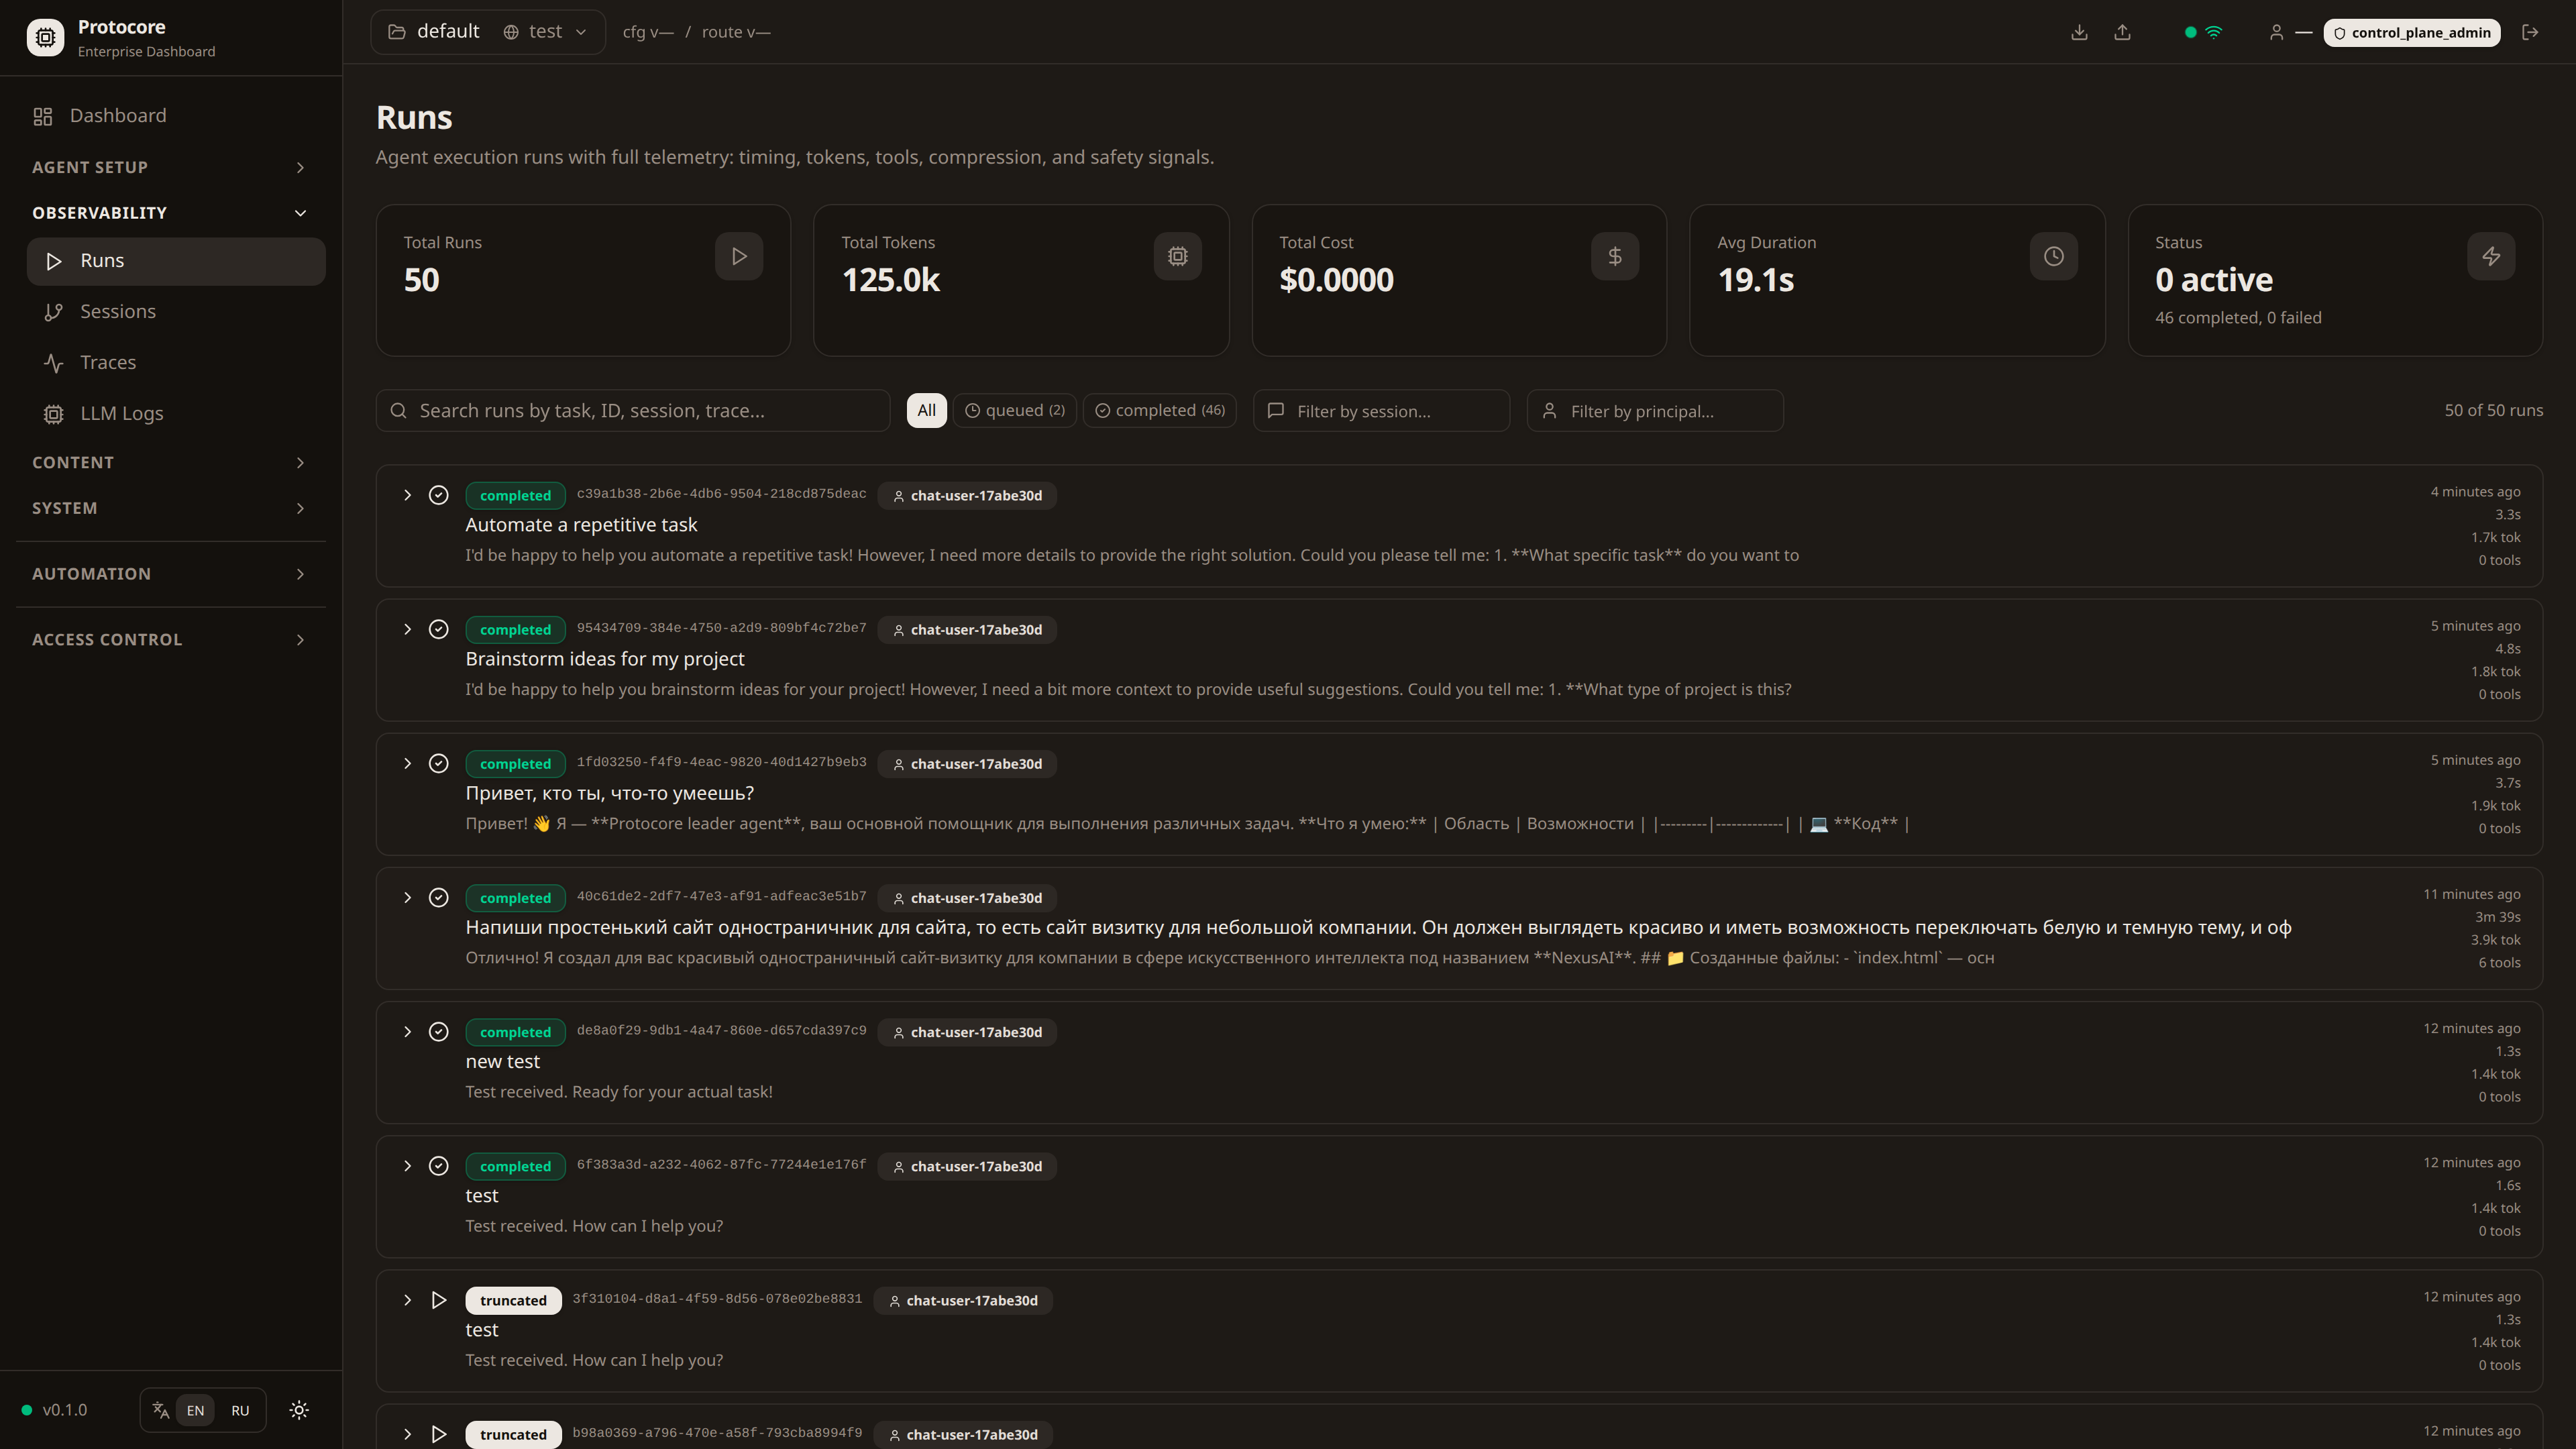The width and height of the screenshot is (2576, 1449).
Task: Expand the Automate a repetitive task run
Action: coord(407,495)
